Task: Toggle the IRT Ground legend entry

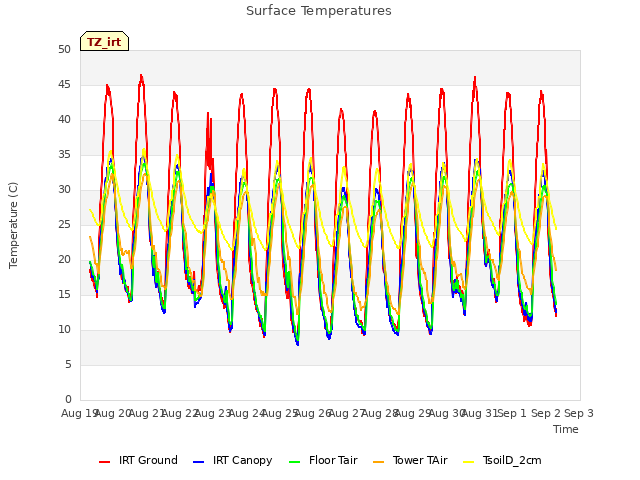Action: [x=138, y=460]
